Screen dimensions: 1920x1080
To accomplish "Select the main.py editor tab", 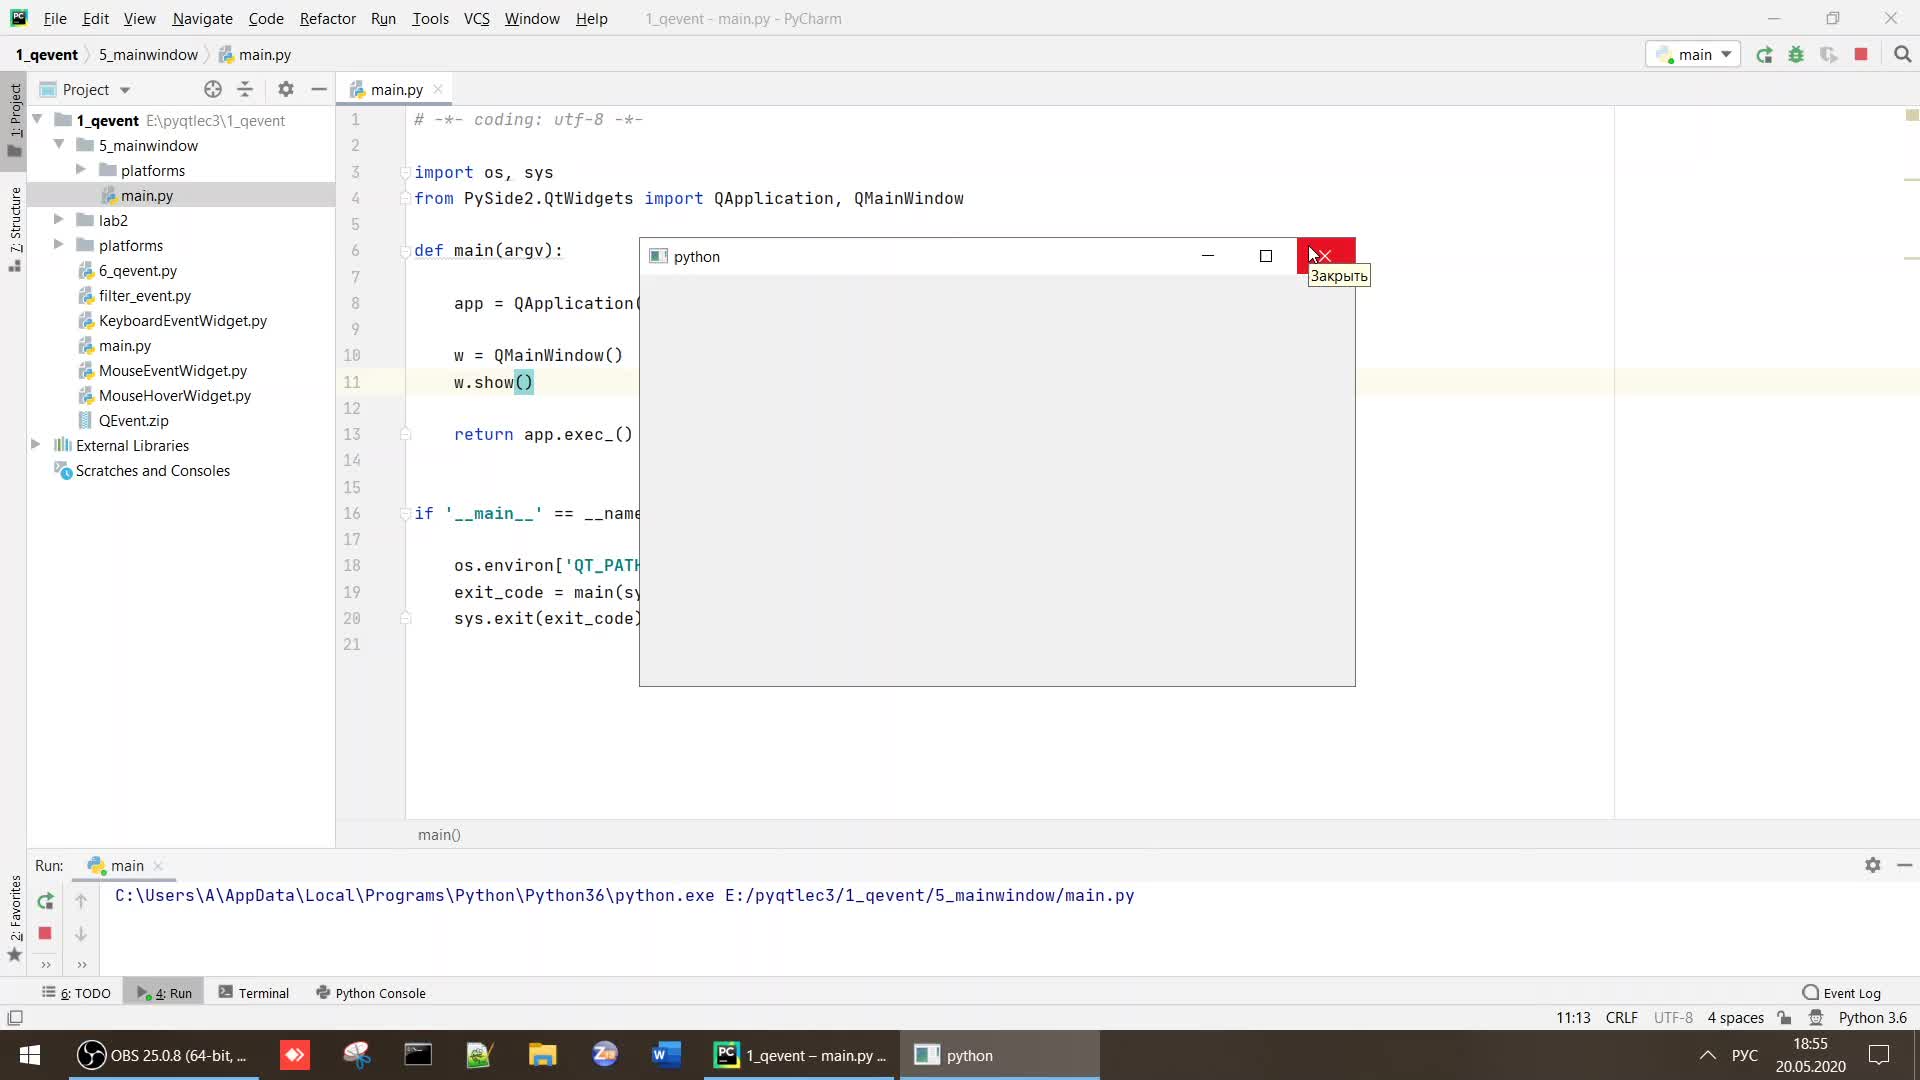I will (396, 90).
